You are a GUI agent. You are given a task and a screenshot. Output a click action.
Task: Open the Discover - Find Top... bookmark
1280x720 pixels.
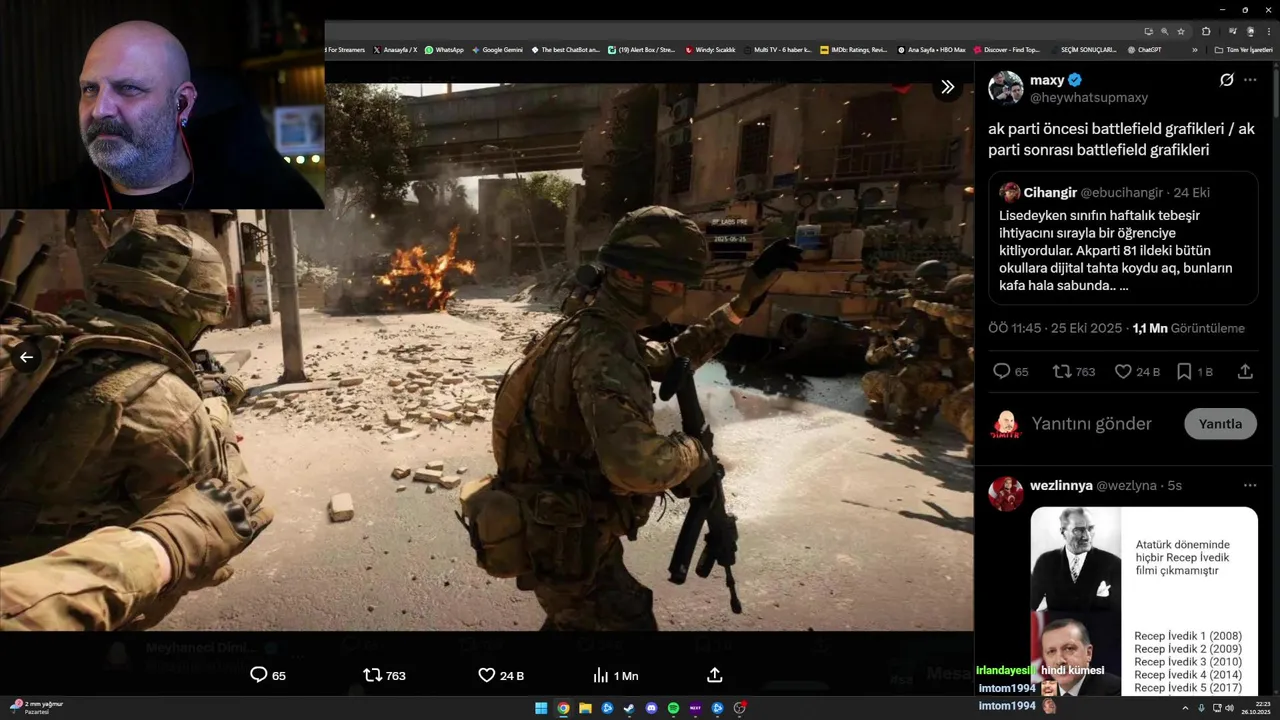[x=1007, y=49]
